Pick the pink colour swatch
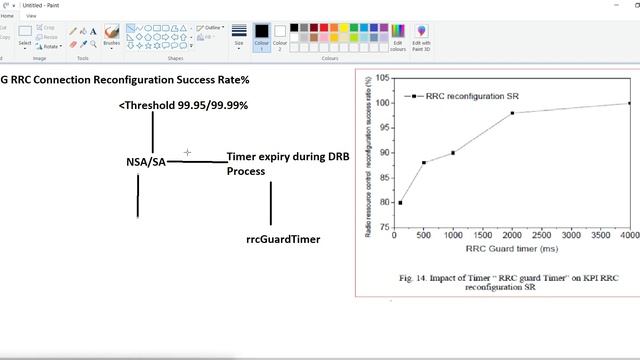This screenshot has width=640, height=360. (324, 38)
